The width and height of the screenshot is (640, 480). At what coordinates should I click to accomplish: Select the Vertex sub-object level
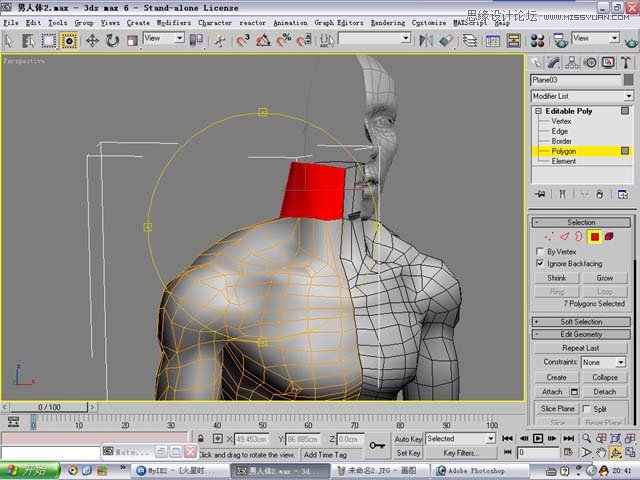click(x=561, y=121)
